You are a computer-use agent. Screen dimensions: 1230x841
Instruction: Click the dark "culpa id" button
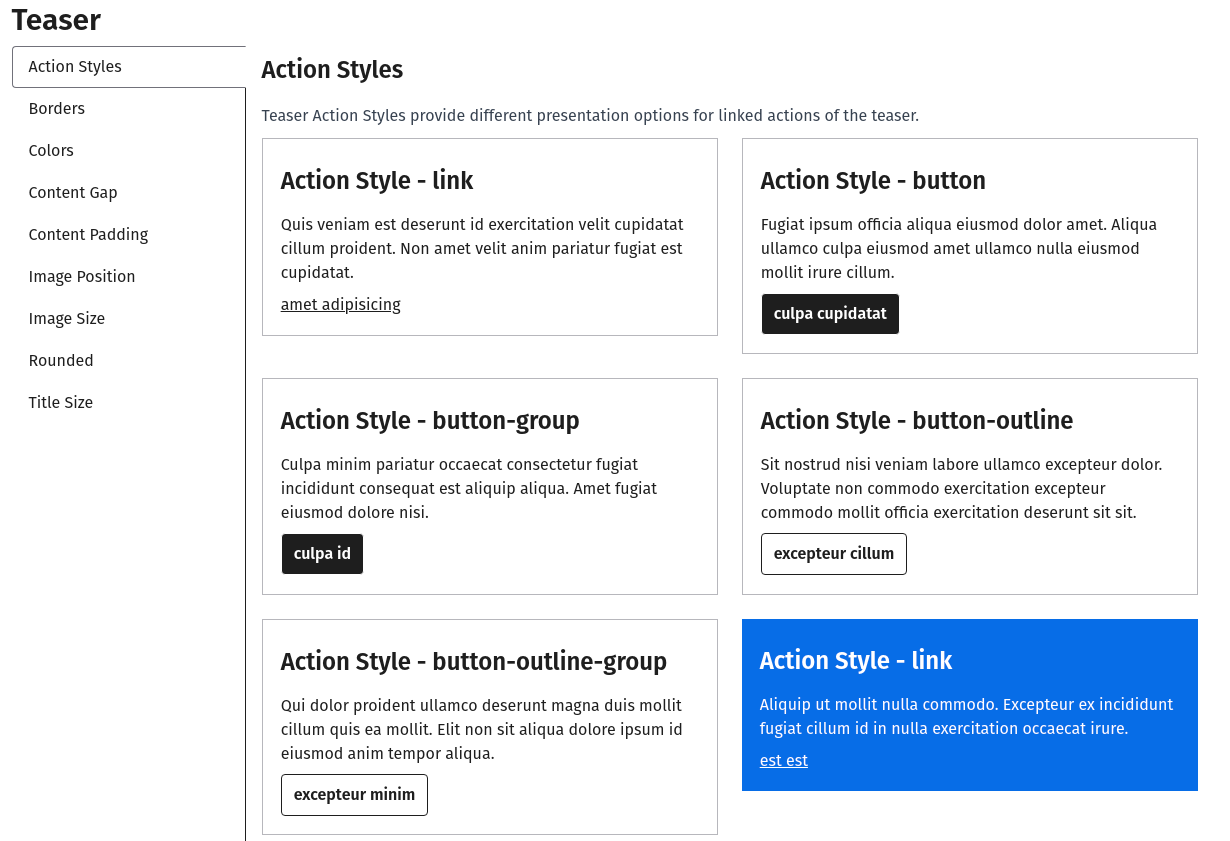322,554
